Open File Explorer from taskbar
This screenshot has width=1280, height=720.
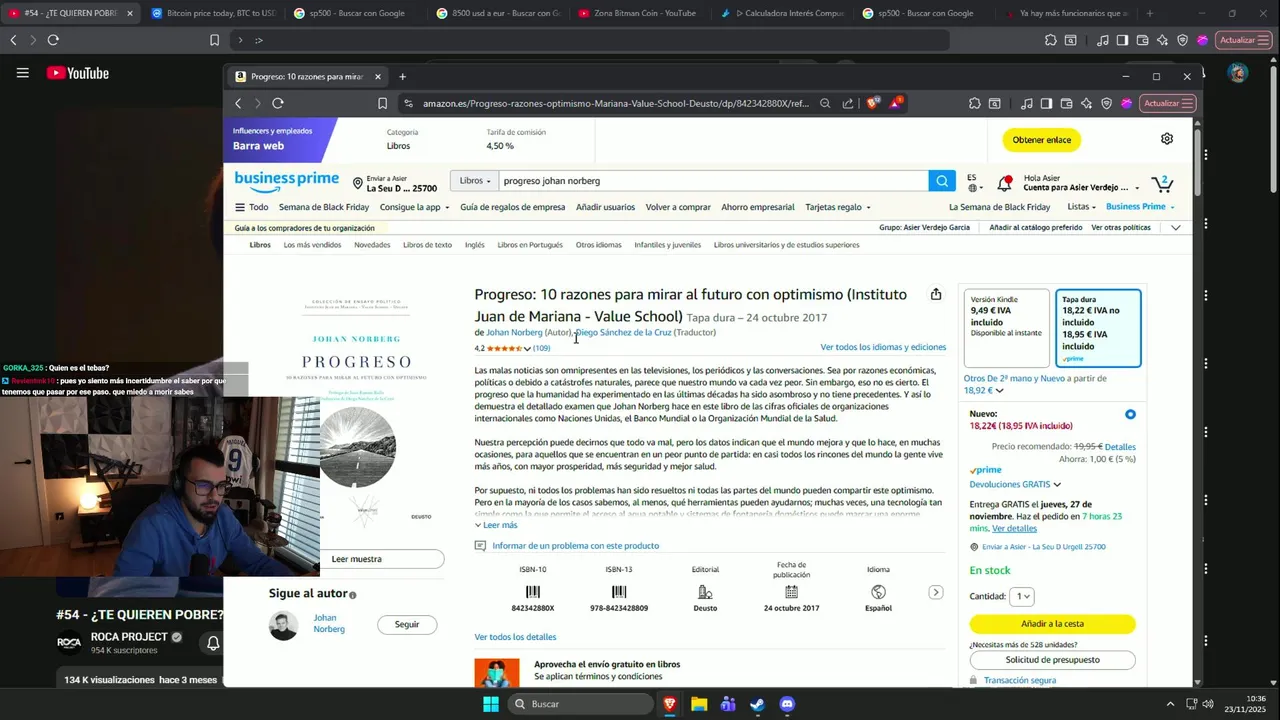click(x=699, y=704)
